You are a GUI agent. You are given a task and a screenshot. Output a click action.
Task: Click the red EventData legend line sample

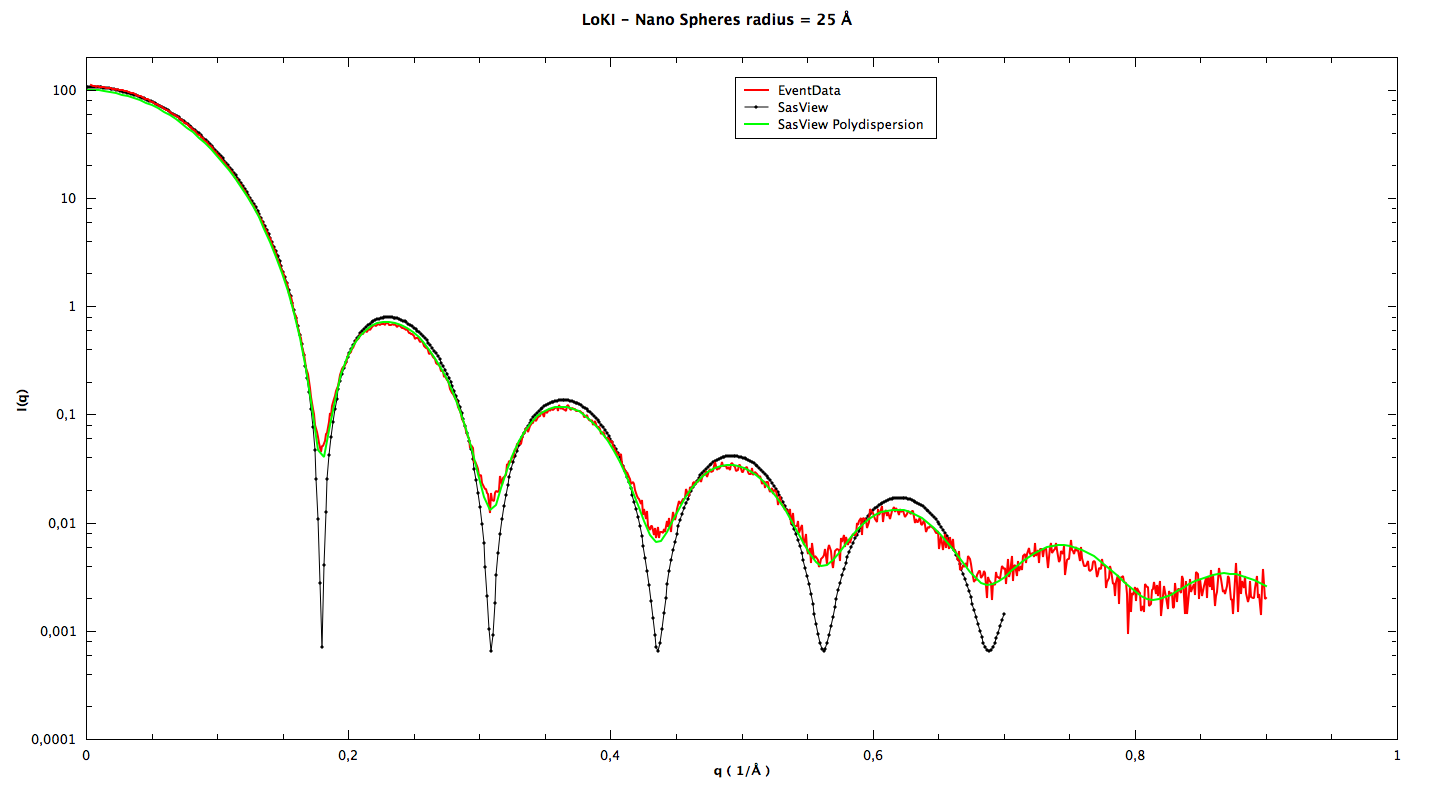click(756, 91)
